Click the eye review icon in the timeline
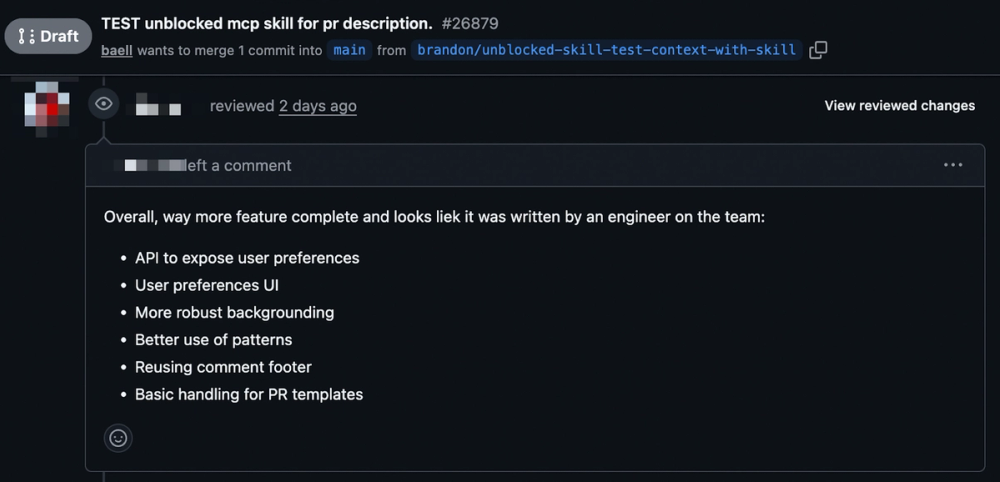 (104, 104)
